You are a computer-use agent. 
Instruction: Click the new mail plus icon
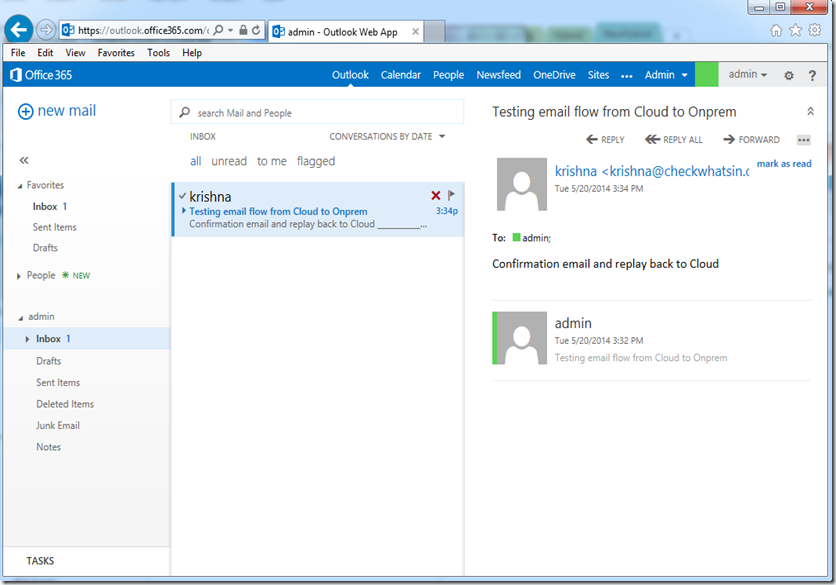coord(26,111)
